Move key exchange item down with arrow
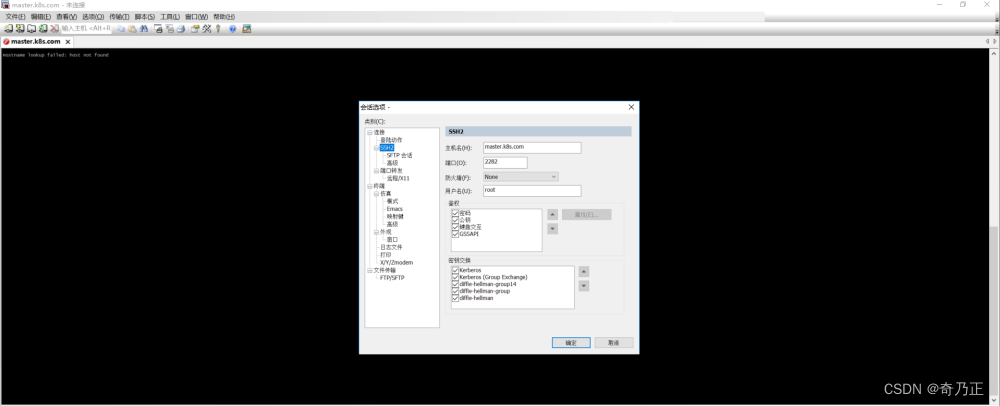Viewport: 1000px width, 406px height. (x=584, y=286)
